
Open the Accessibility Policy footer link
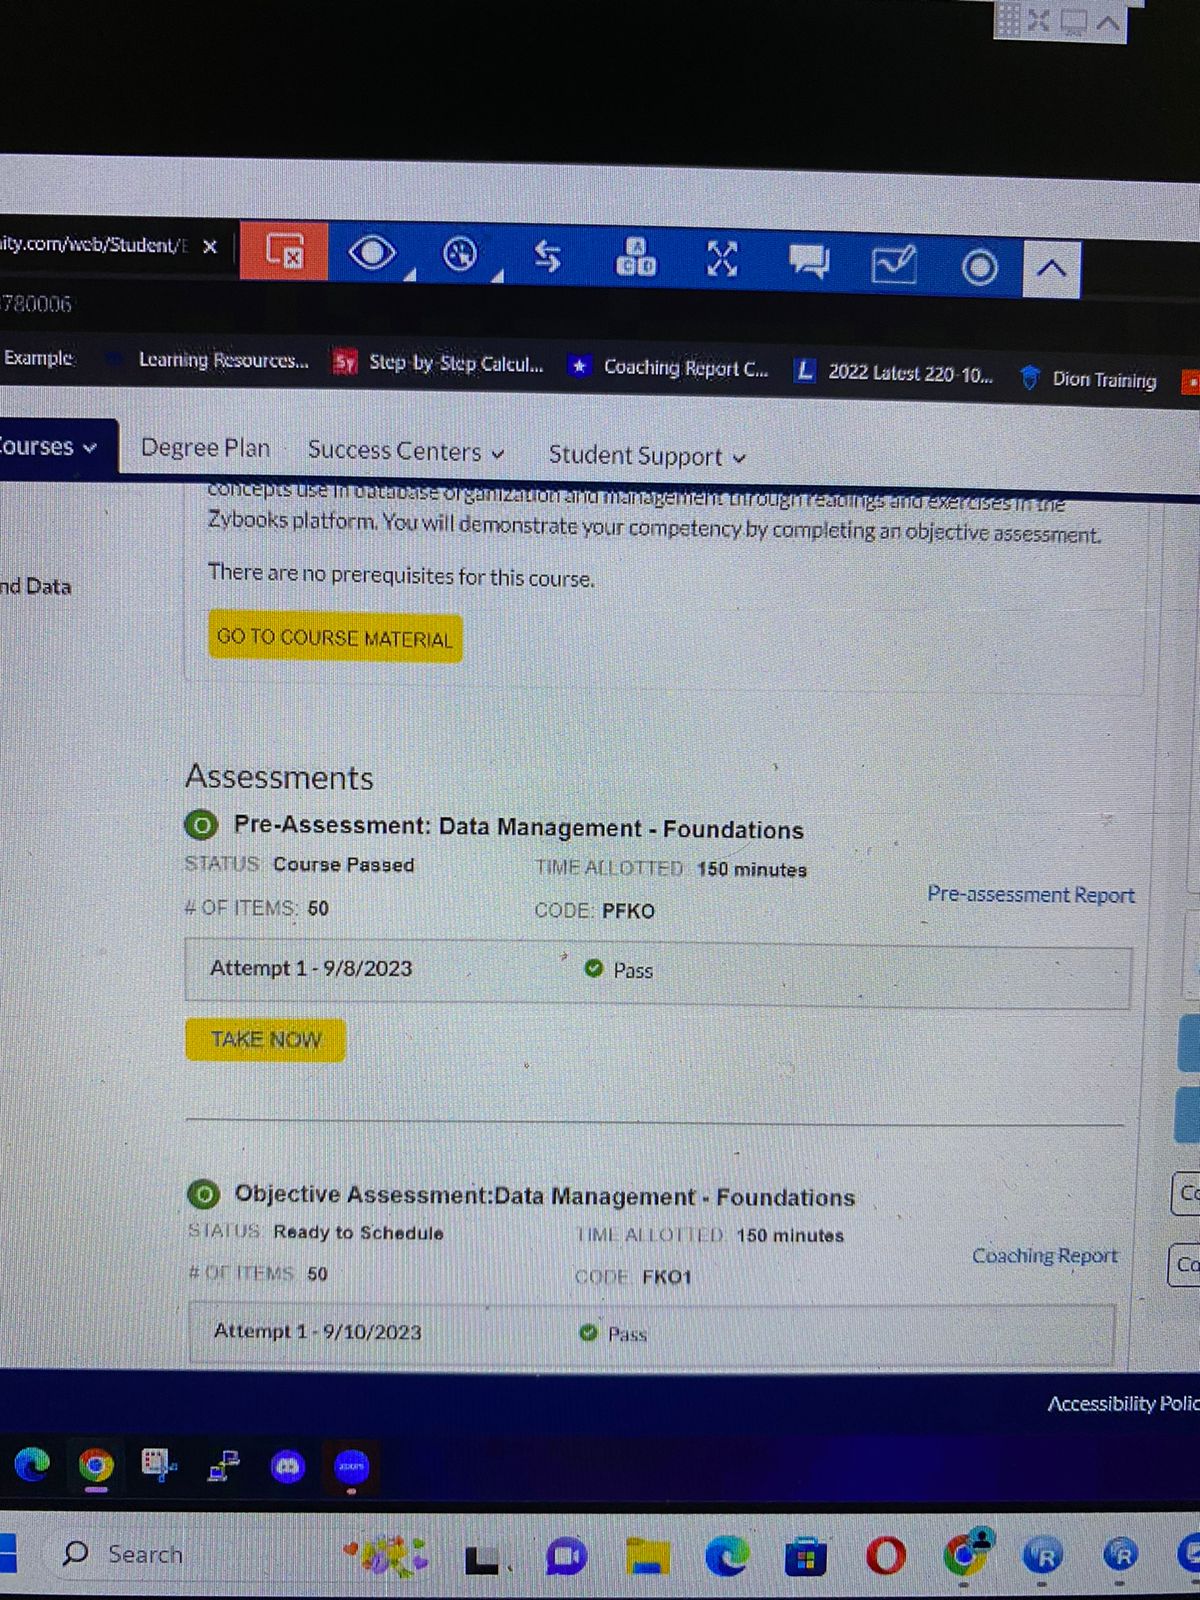click(x=1123, y=1404)
